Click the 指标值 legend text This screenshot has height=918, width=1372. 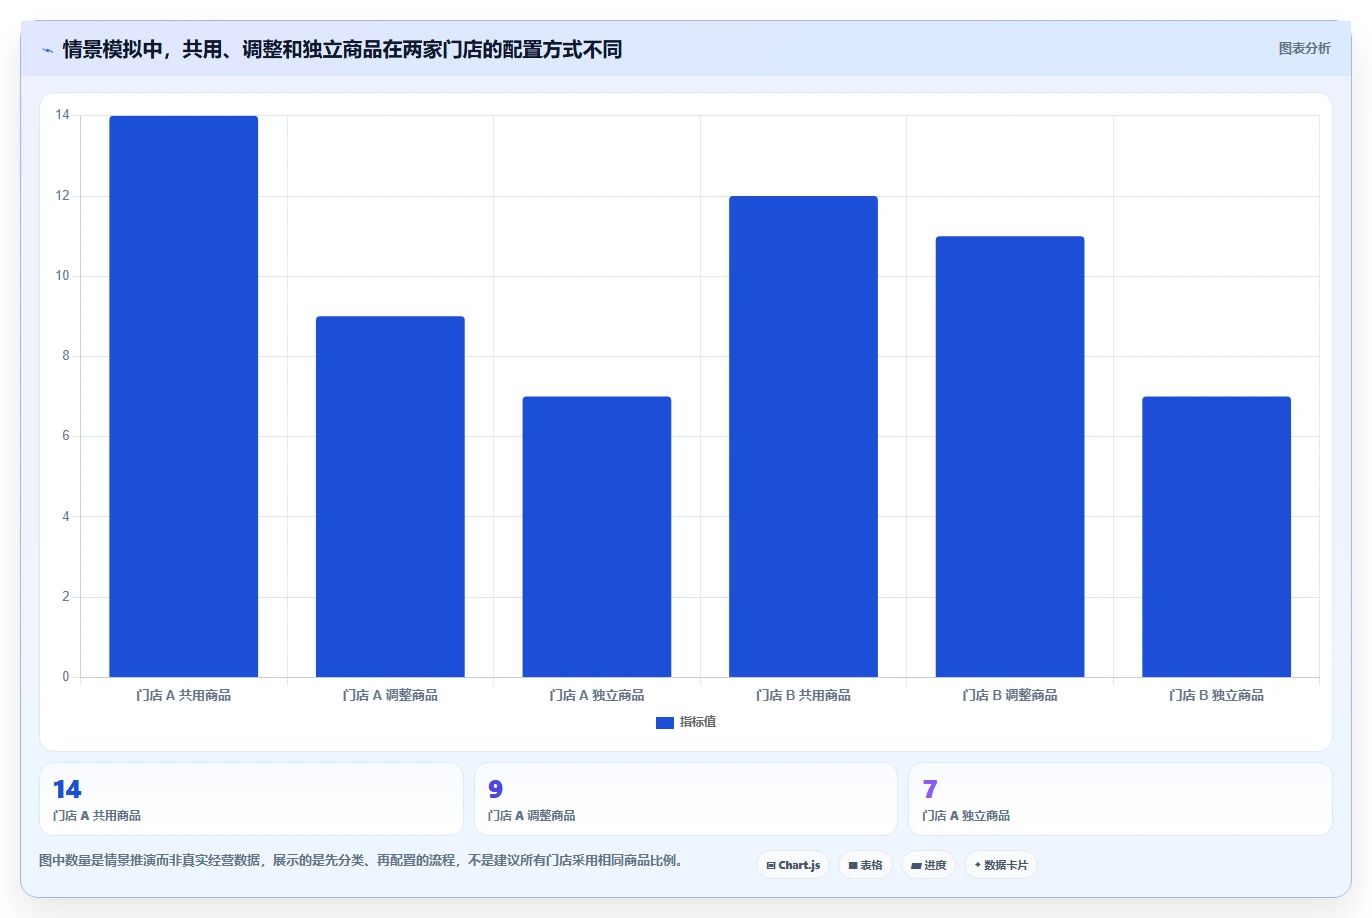[x=698, y=722]
